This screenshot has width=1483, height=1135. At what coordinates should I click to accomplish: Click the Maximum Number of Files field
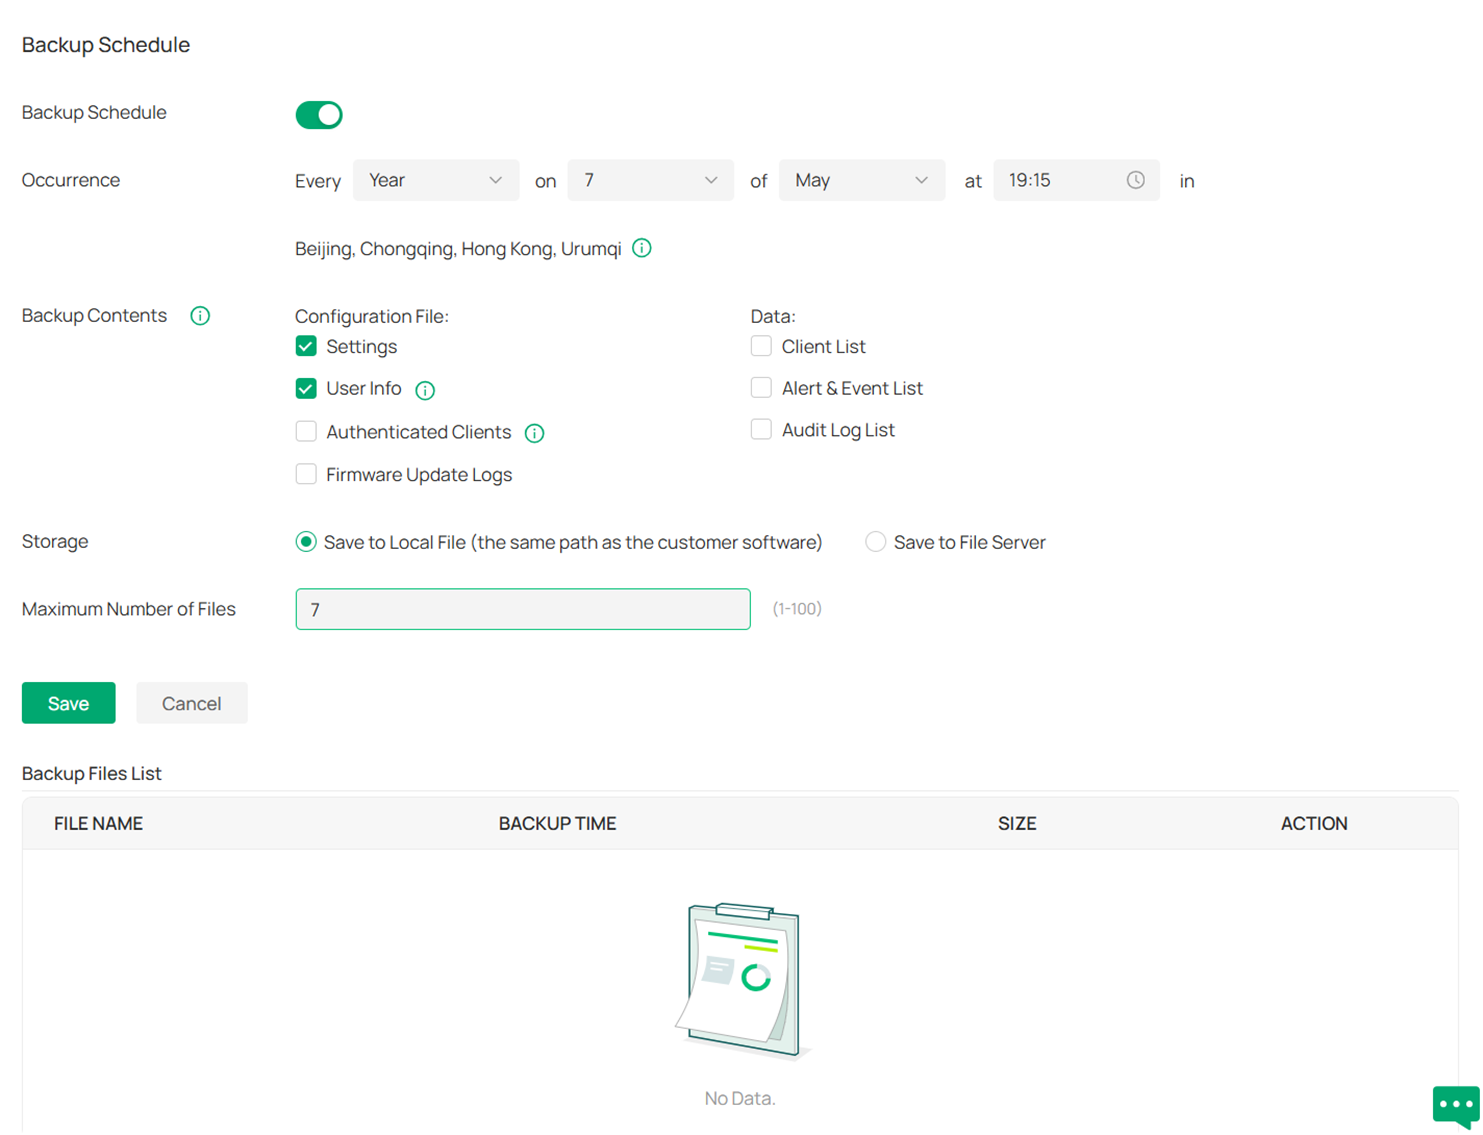tap(522, 609)
